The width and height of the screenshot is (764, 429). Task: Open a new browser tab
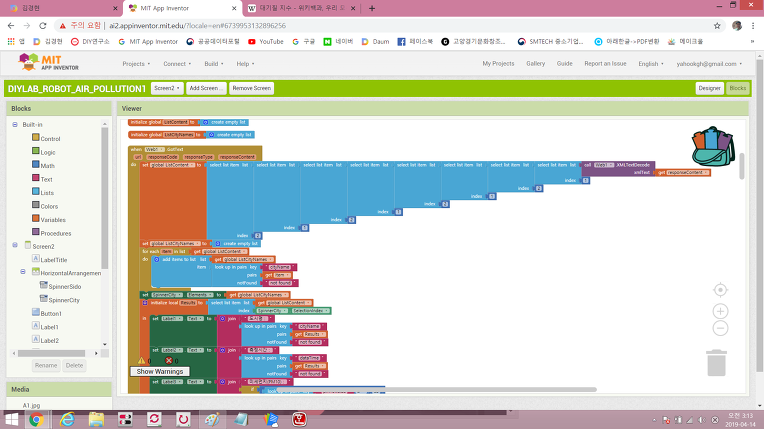point(372,8)
